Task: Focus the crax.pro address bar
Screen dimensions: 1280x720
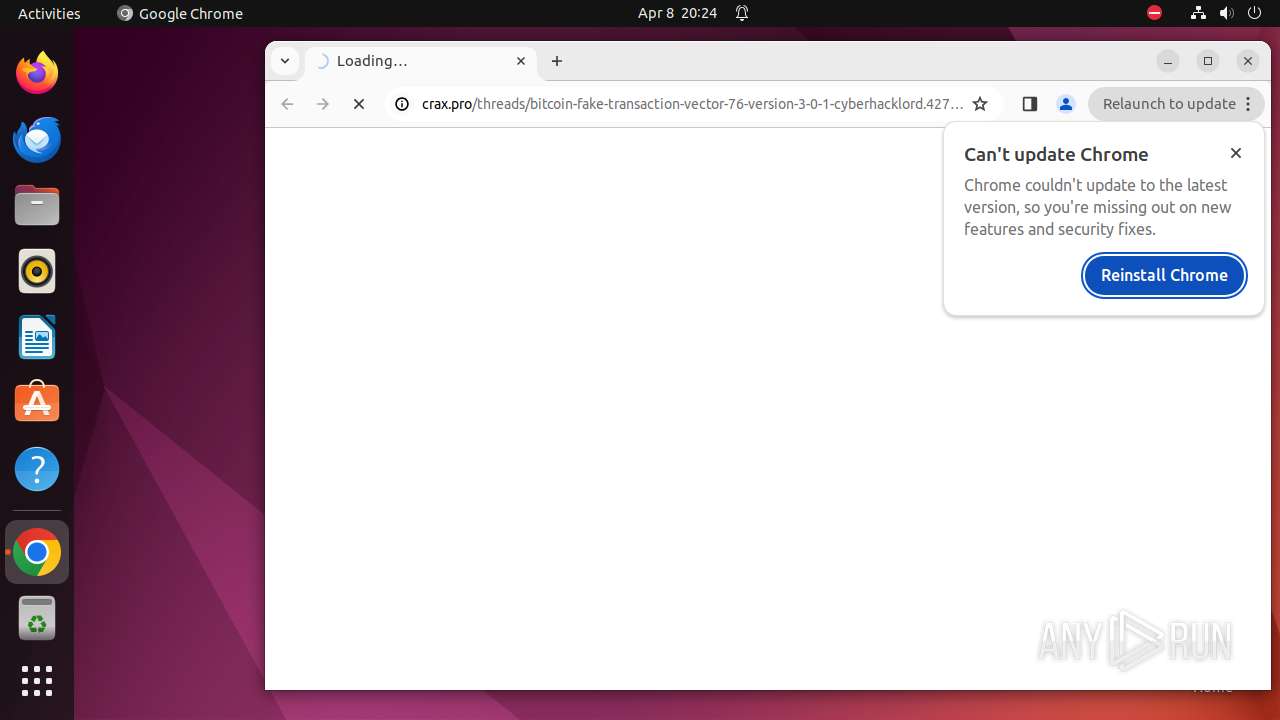Action: tap(692, 104)
